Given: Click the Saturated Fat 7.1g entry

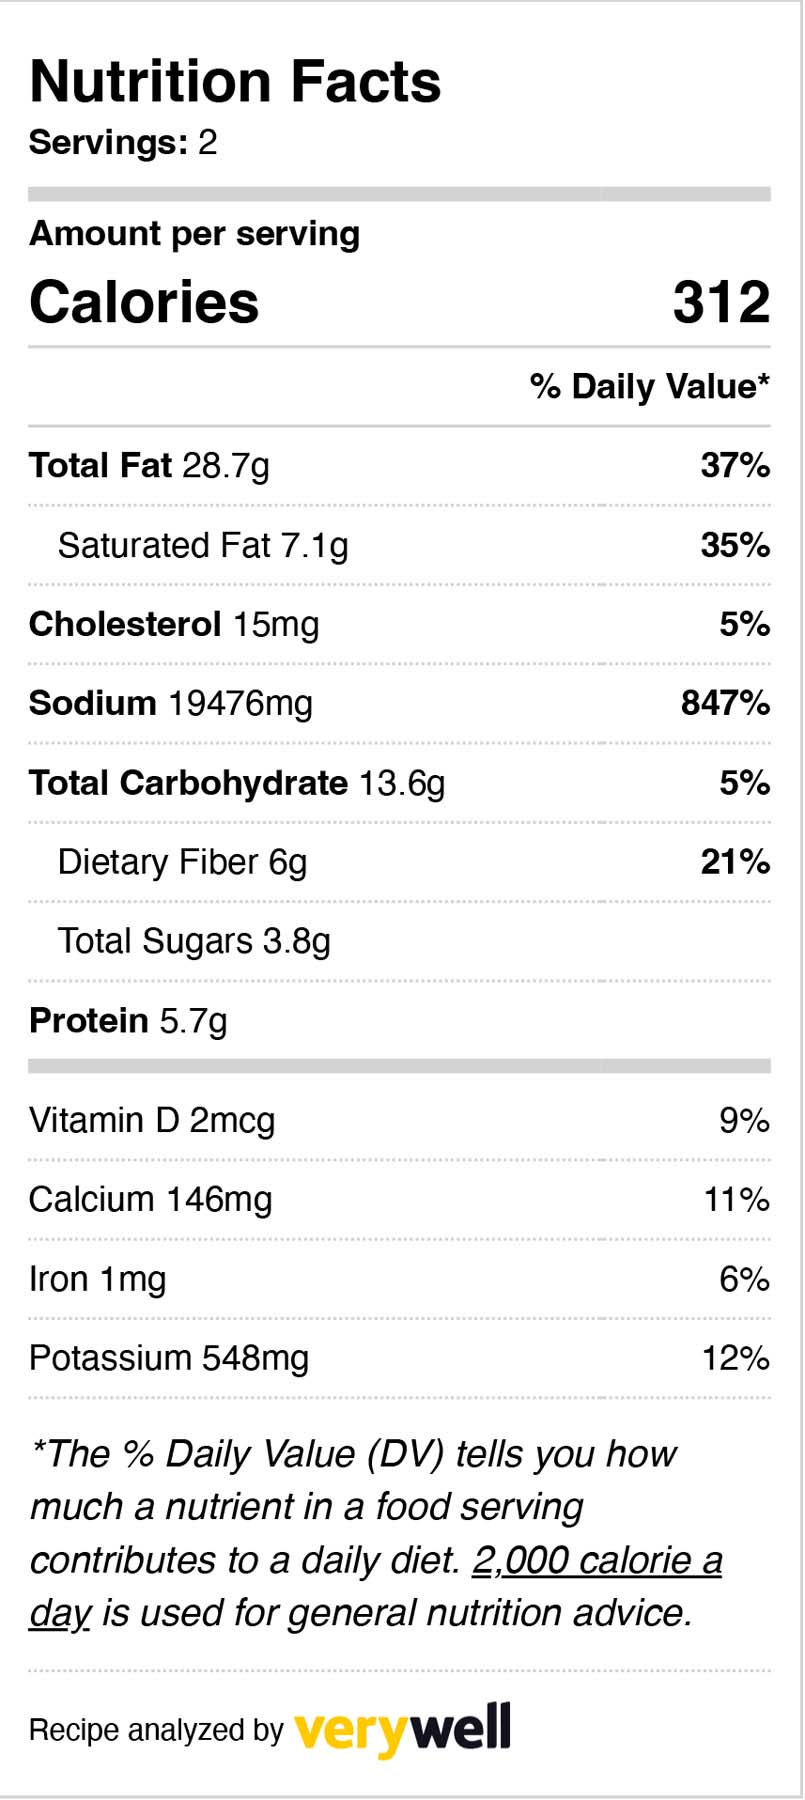Looking at the screenshot, I should [203, 546].
